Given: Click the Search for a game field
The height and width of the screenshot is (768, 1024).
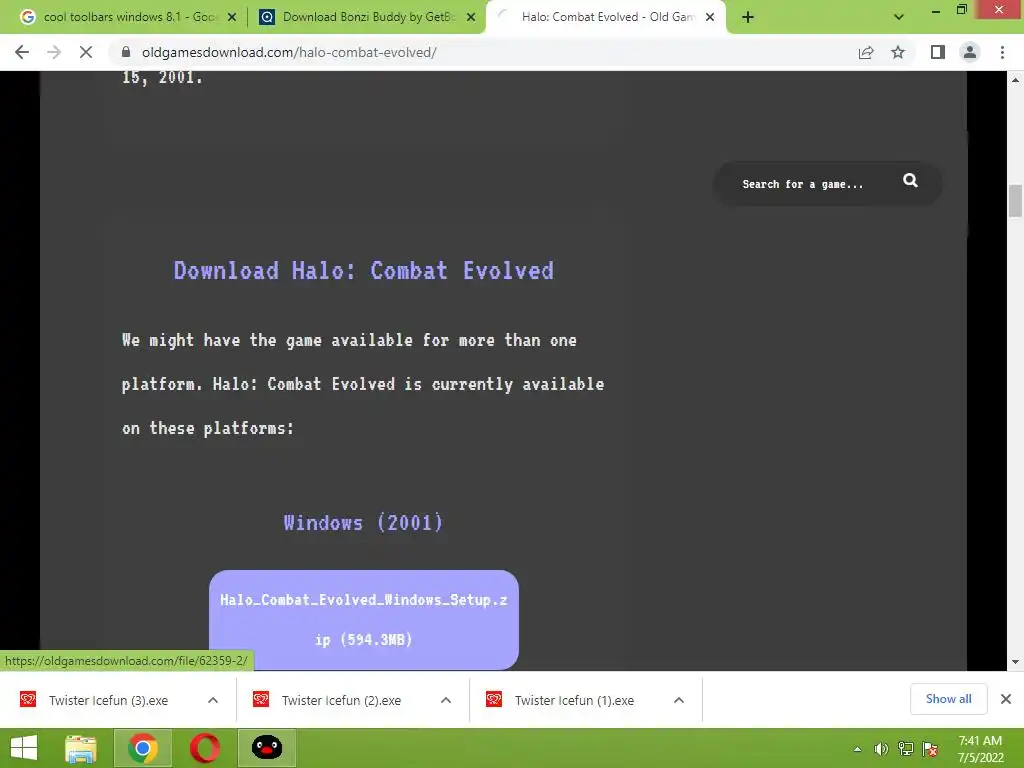Looking at the screenshot, I should click(x=803, y=184).
